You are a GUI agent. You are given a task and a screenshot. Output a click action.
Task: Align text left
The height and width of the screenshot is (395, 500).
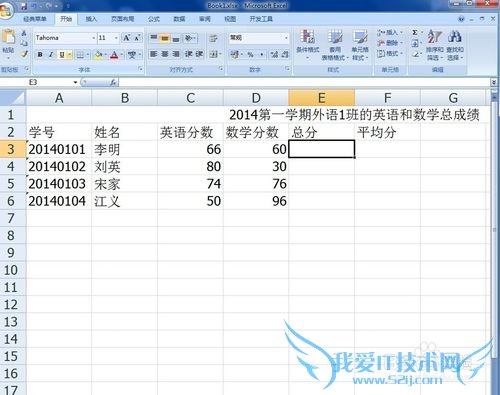coord(154,54)
